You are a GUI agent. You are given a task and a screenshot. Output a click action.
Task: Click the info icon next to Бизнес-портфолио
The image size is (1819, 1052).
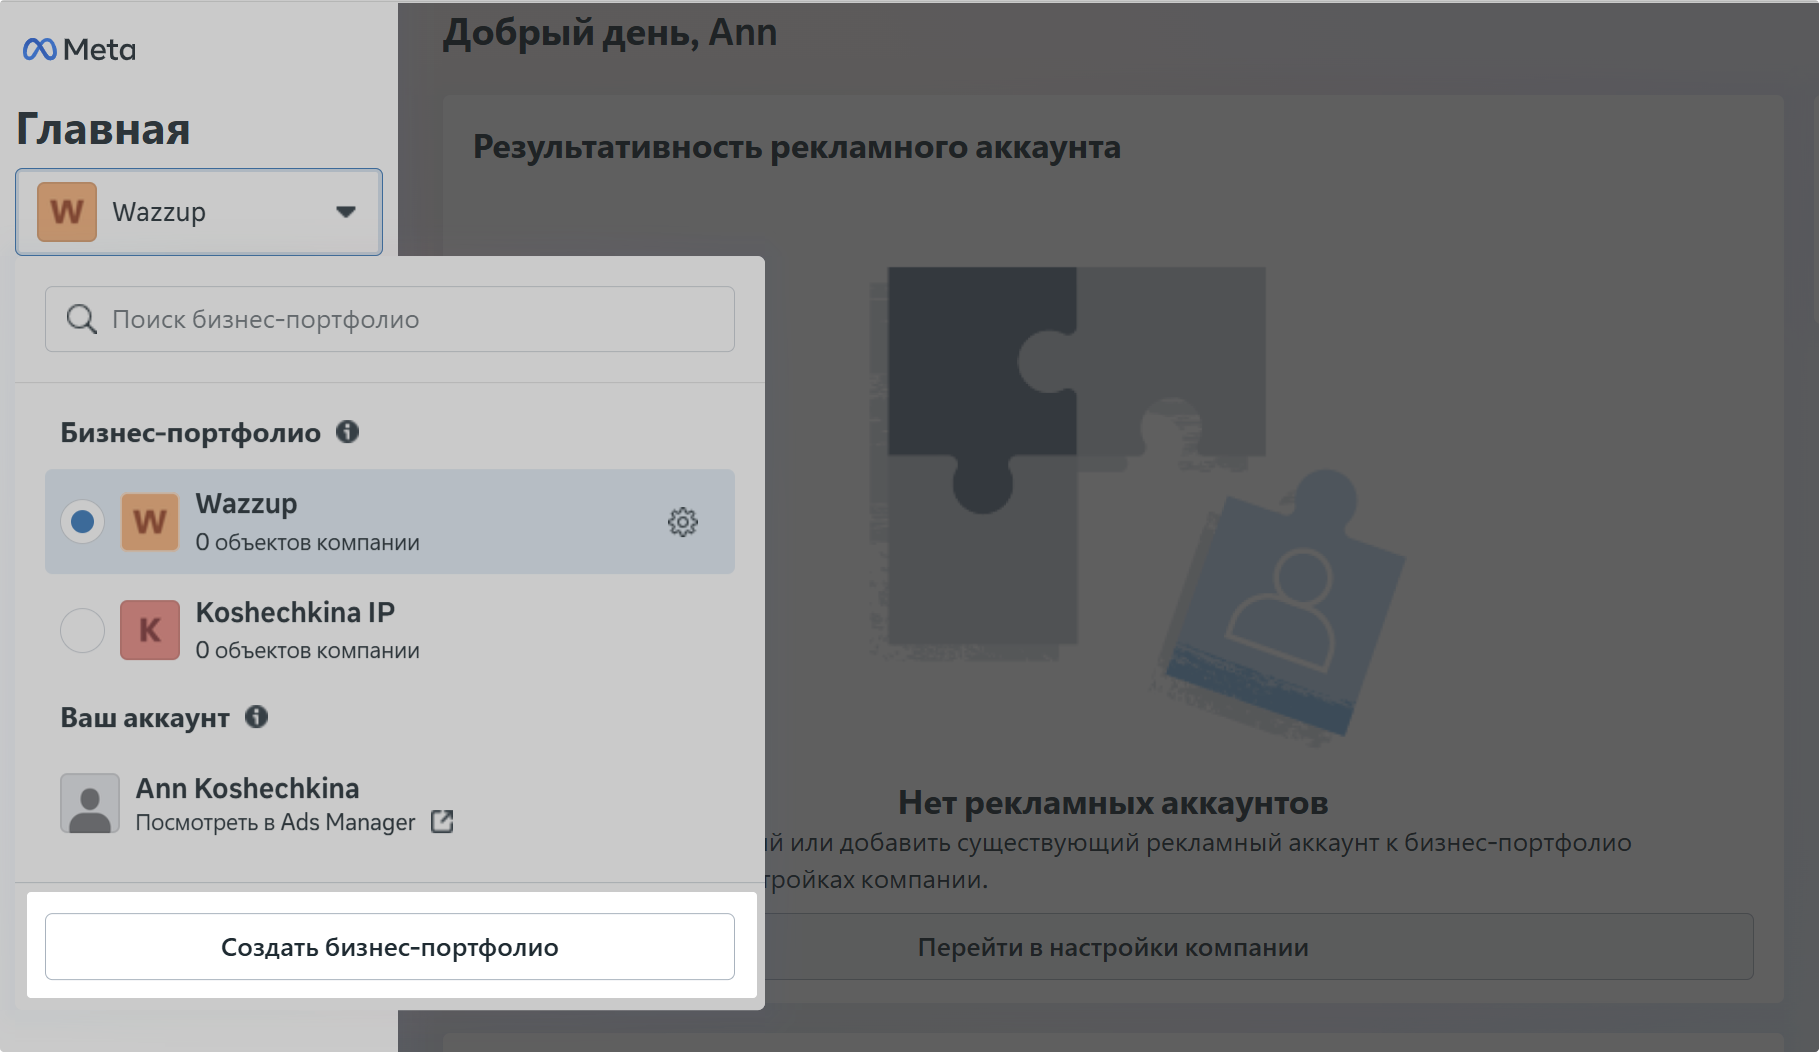[348, 432]
